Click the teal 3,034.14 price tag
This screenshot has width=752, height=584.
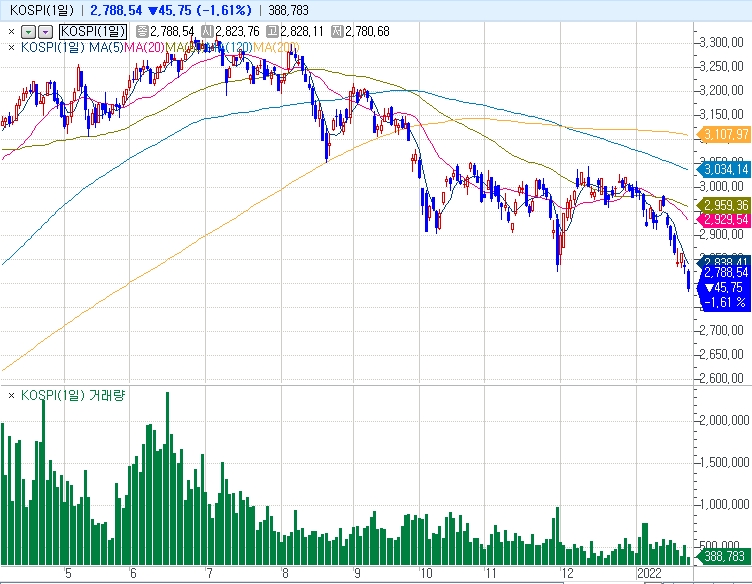[x=724, y=169]
